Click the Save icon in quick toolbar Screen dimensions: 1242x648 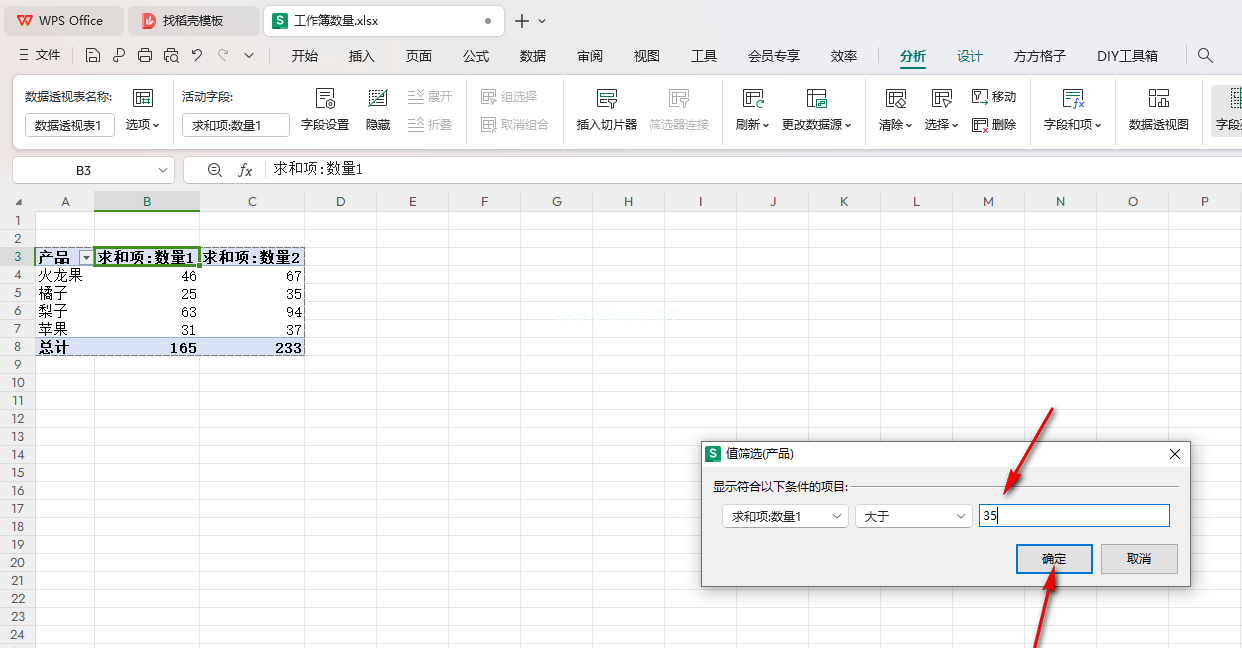[x=93, y=56]
